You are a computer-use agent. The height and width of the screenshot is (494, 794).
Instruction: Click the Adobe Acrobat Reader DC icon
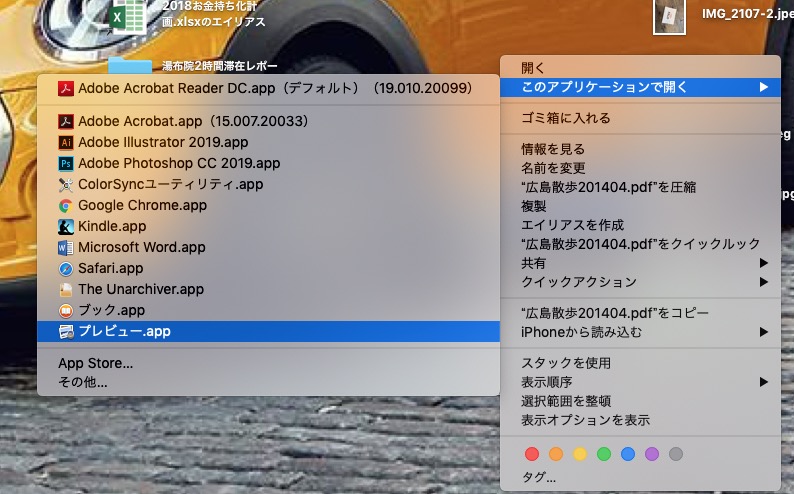tap(66, 88)
